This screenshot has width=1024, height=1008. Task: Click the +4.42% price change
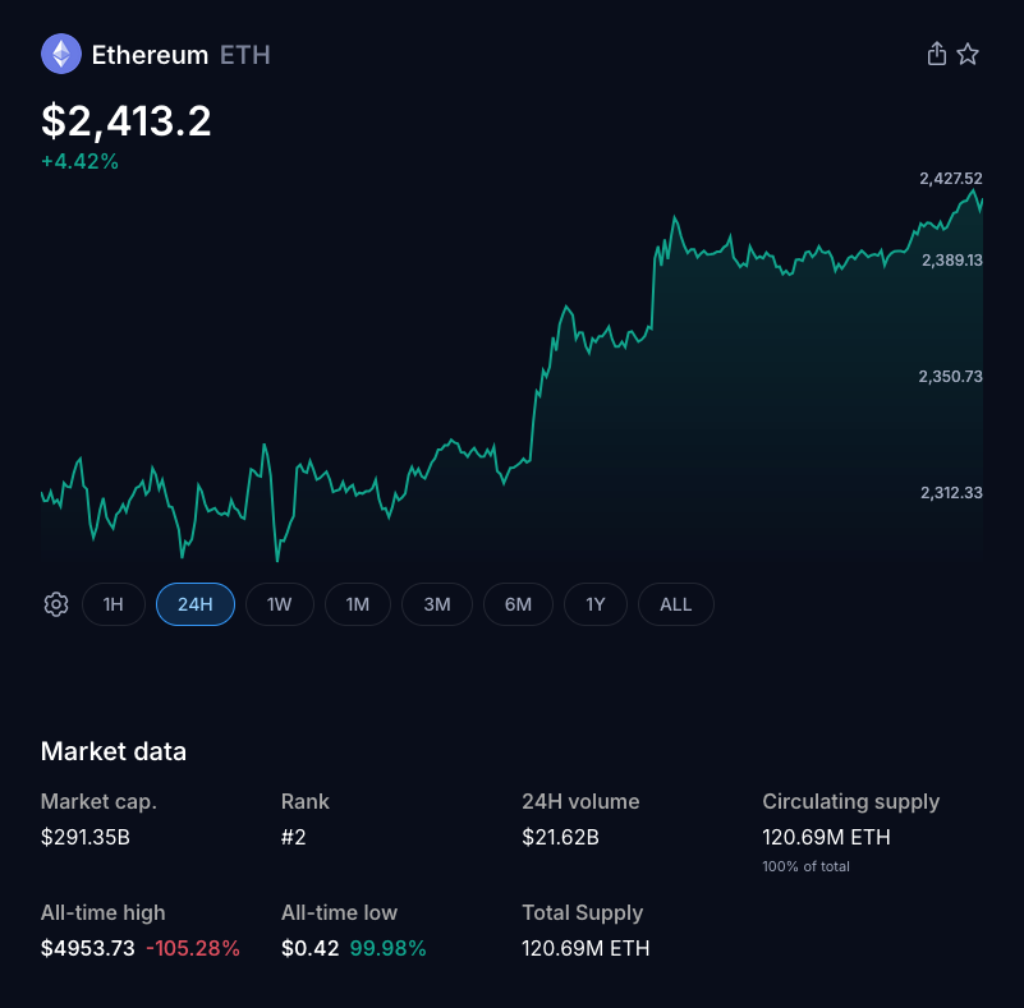pos(80,161)
